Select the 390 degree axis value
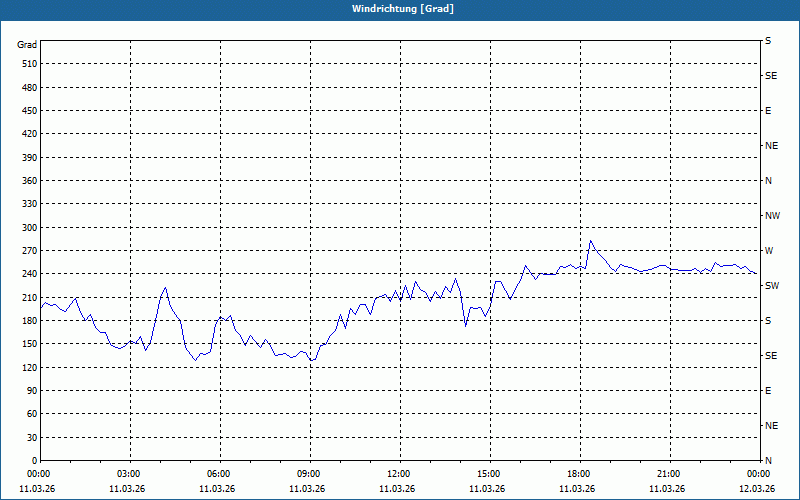The height and width of the screenshot is (500, 800). pos(30,158)
